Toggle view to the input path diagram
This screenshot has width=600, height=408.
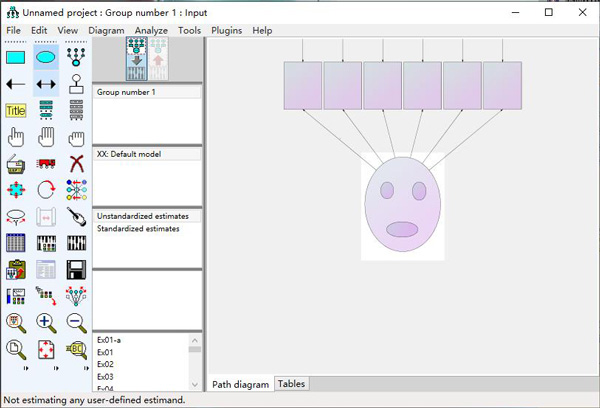point(135,59)
